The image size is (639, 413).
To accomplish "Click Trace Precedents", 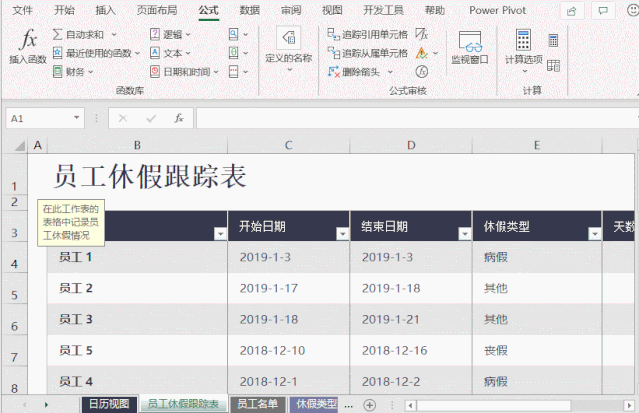I will [x=368, y=35].
